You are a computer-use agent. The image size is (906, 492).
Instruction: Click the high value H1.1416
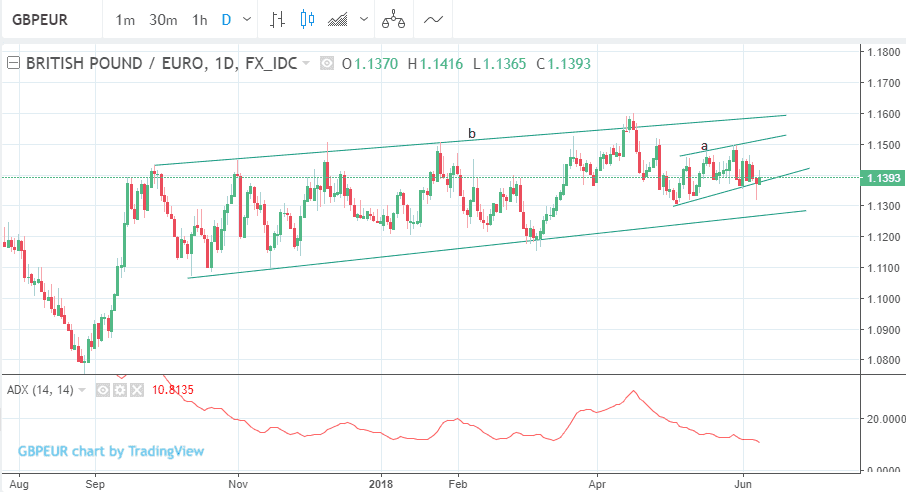(435, 64)
